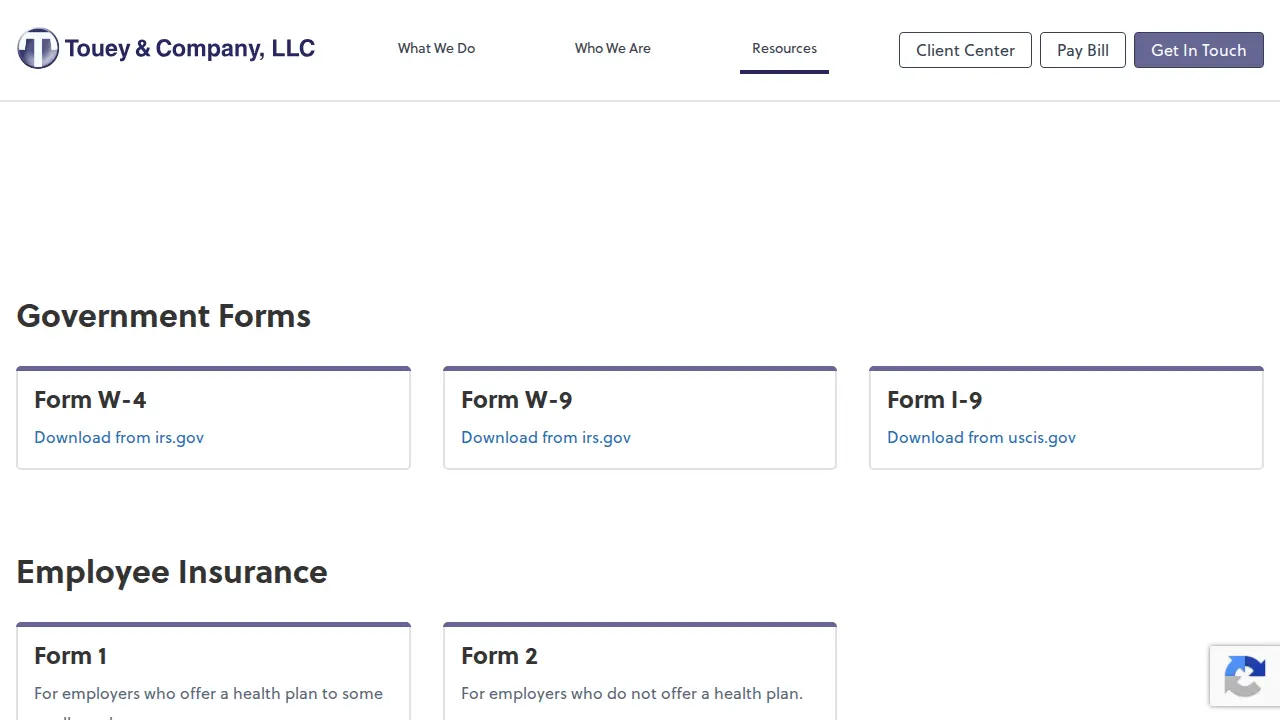Viewport: 1280px width, 720px height.
Task: Click the Pay Bill button
Action: (x=1082, y=50)
